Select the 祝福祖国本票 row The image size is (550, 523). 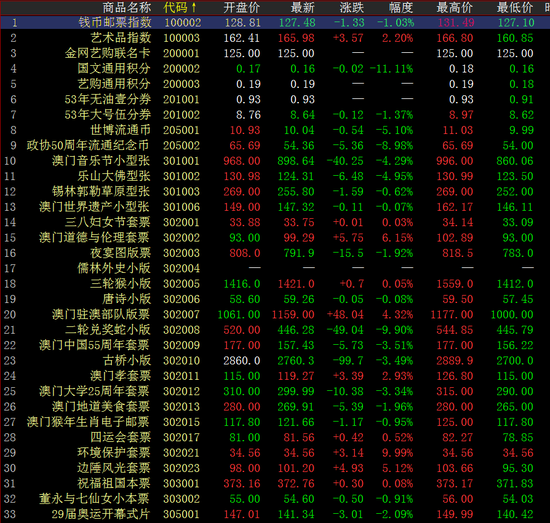tap(275, 483)
